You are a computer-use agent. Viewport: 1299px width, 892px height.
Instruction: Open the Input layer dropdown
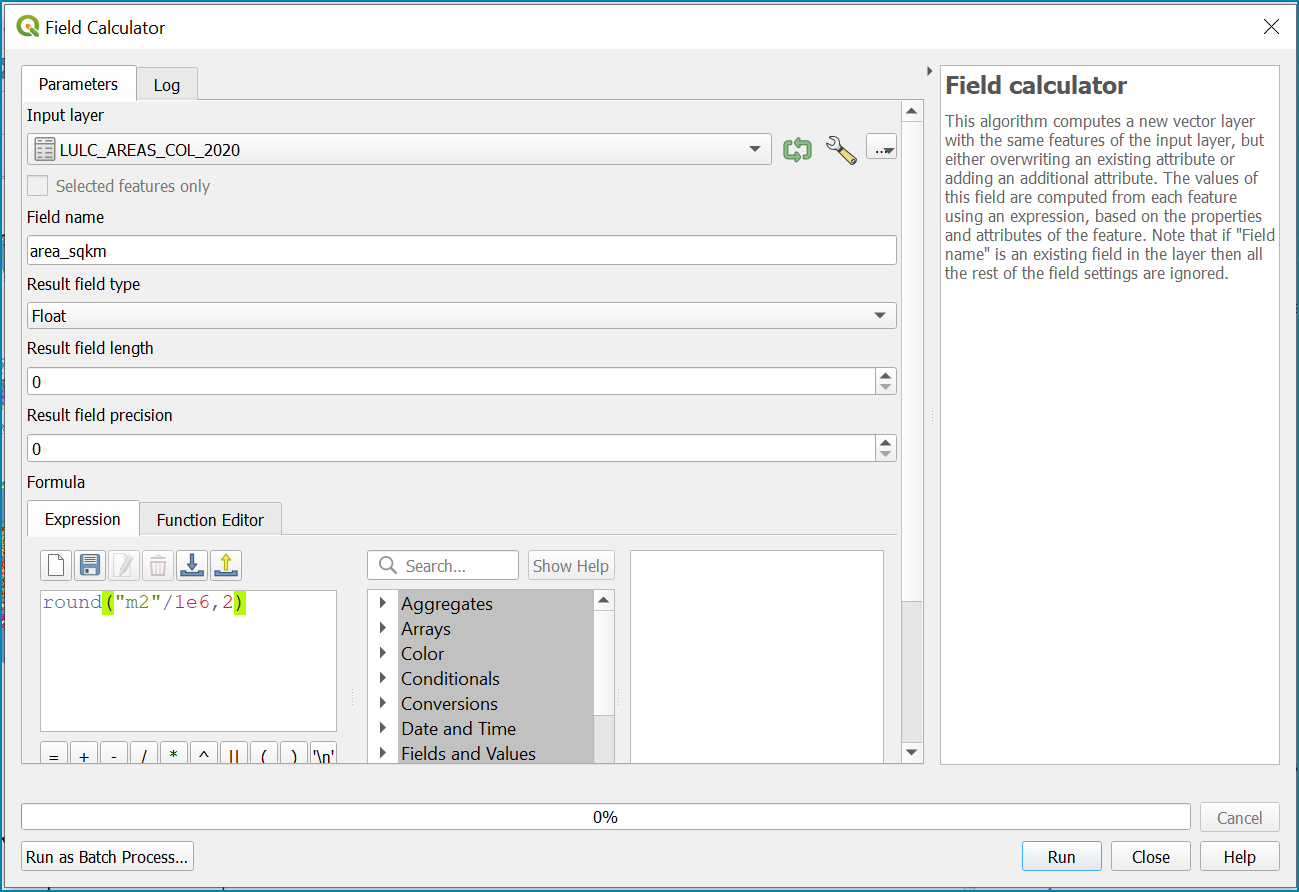pyautogui.click(x=399, y=150)
